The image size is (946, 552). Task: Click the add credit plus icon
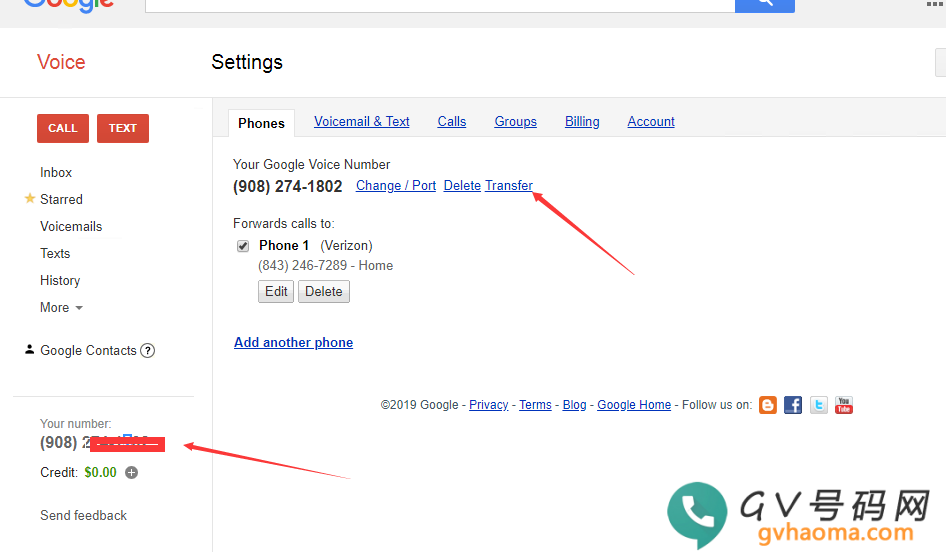pos(132,472)
